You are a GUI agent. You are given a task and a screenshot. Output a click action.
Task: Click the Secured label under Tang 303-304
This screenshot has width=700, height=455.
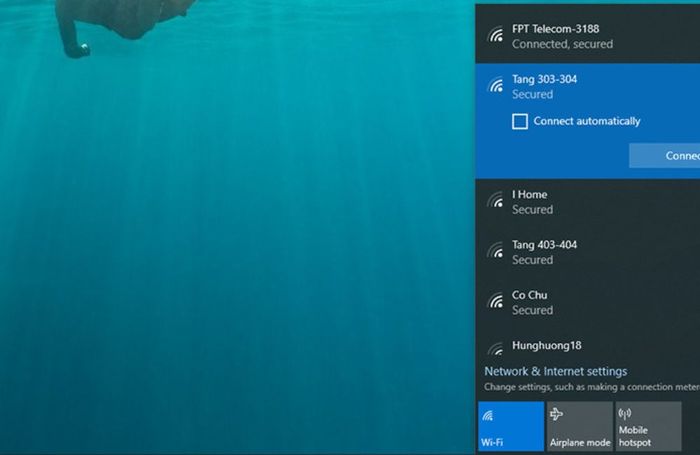[x=532, y=95]
